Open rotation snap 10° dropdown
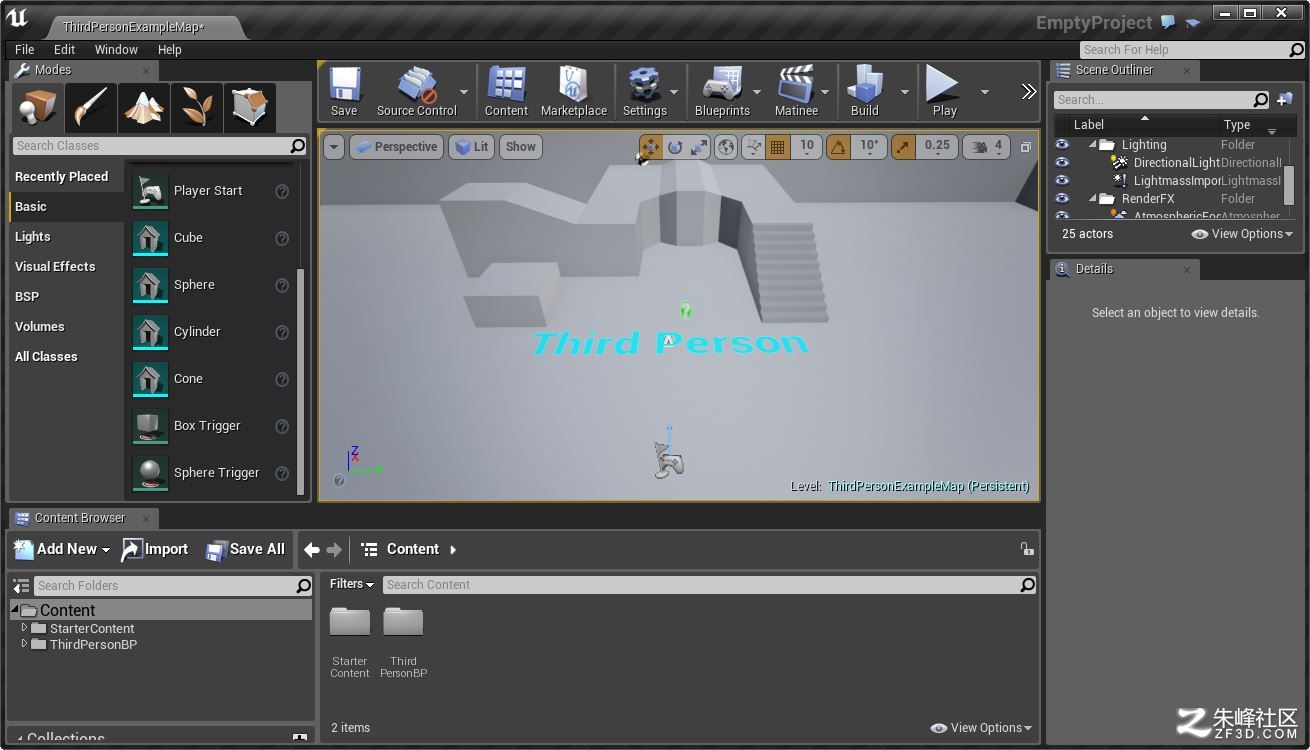The height and width of the screenshot is (750, 1310). coord(869,147)
